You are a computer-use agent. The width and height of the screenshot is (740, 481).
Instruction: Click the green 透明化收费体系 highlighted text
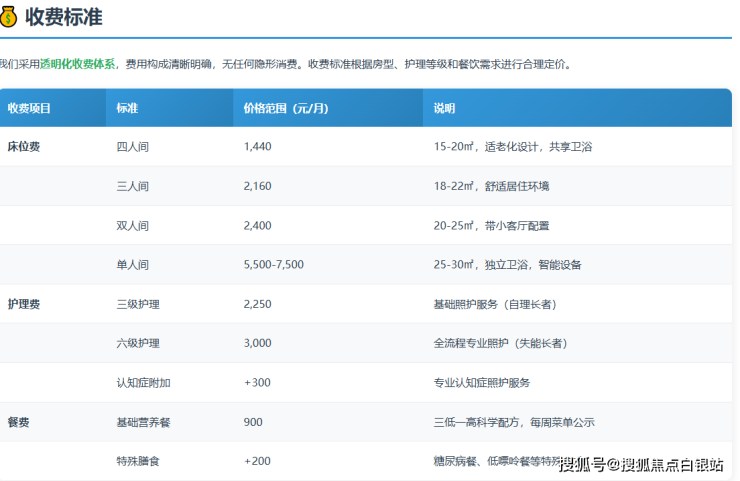(x=77, y=64)
